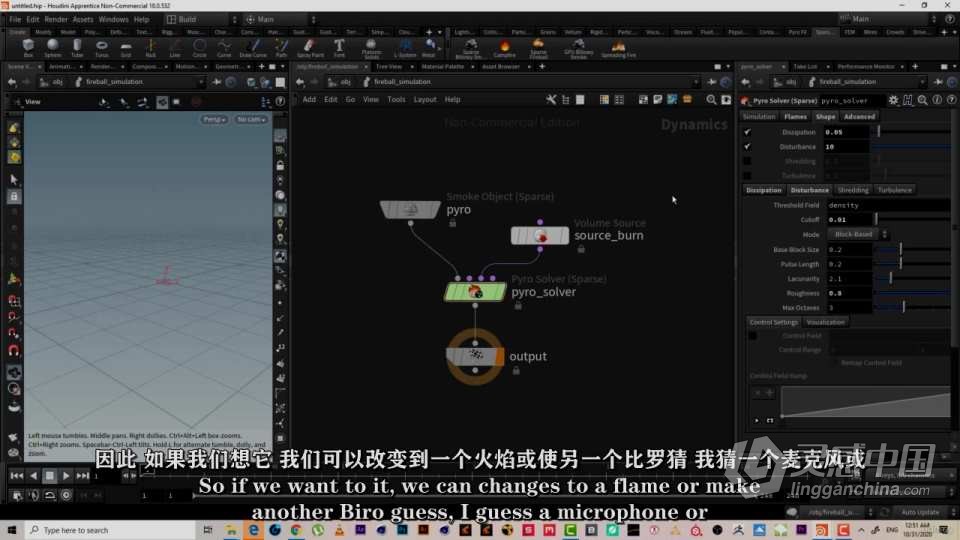Viewport: 960px width, 540px height.
Task: Expand parameter pane fireball_simulation path dropdown
Action: click(x=922, y=81)
